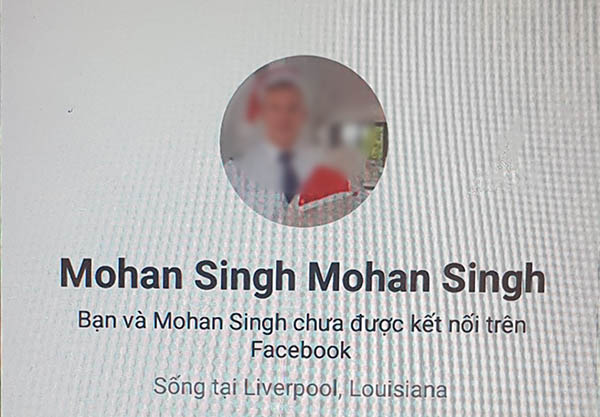Screen dimensions: 600x417
Task: Click the dark tie in the profile photo
Action: tap(289, 176)
